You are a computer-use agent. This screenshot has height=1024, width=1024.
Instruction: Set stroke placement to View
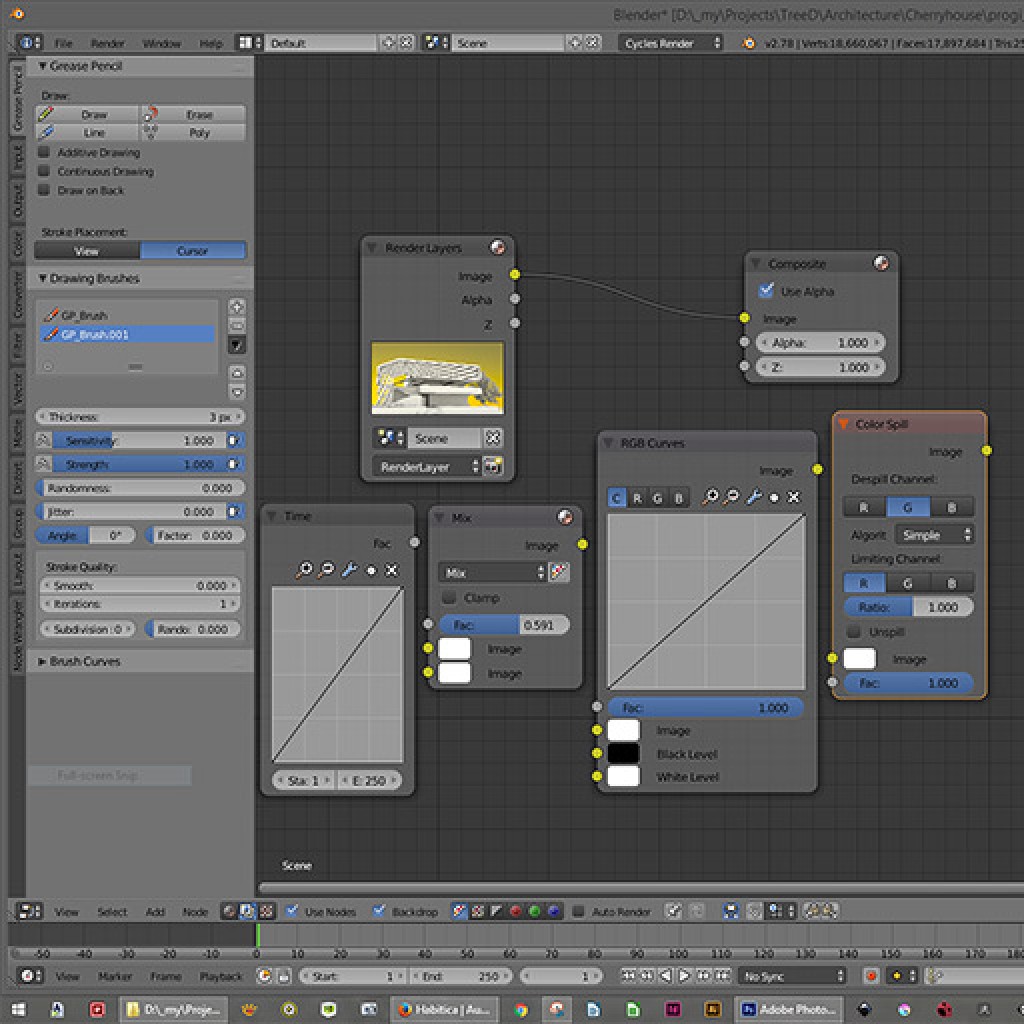point(87,251)
